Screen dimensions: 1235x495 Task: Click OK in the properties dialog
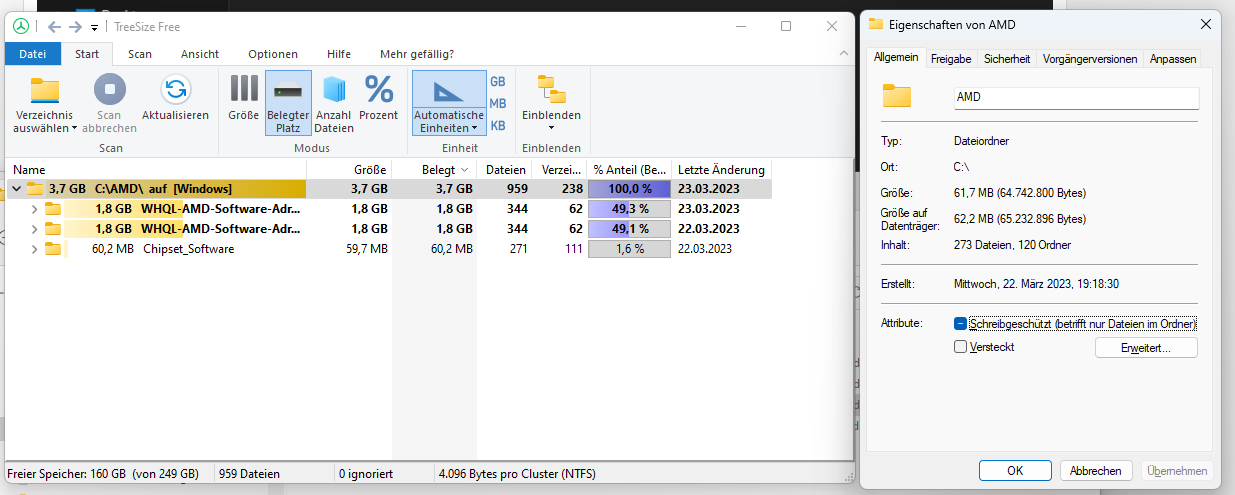(x=1015, y=470)
